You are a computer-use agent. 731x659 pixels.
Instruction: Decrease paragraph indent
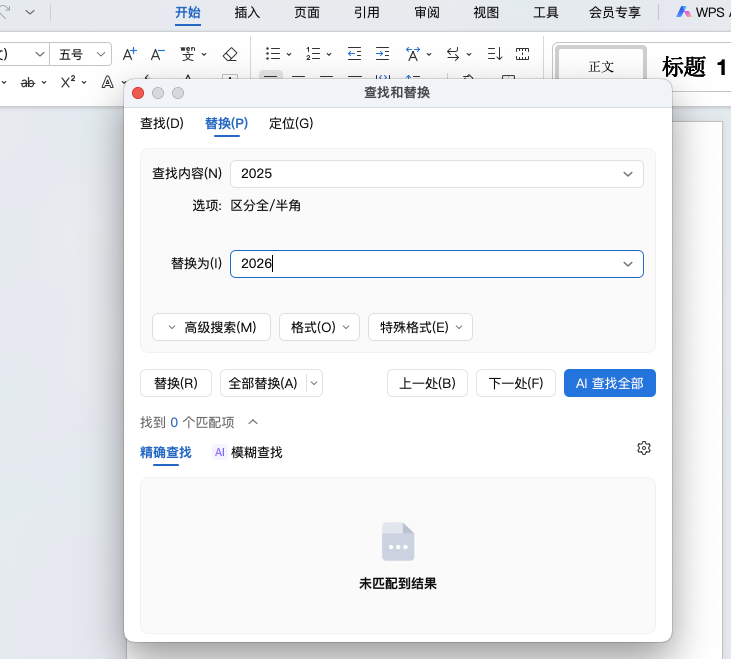coord(354,54)
